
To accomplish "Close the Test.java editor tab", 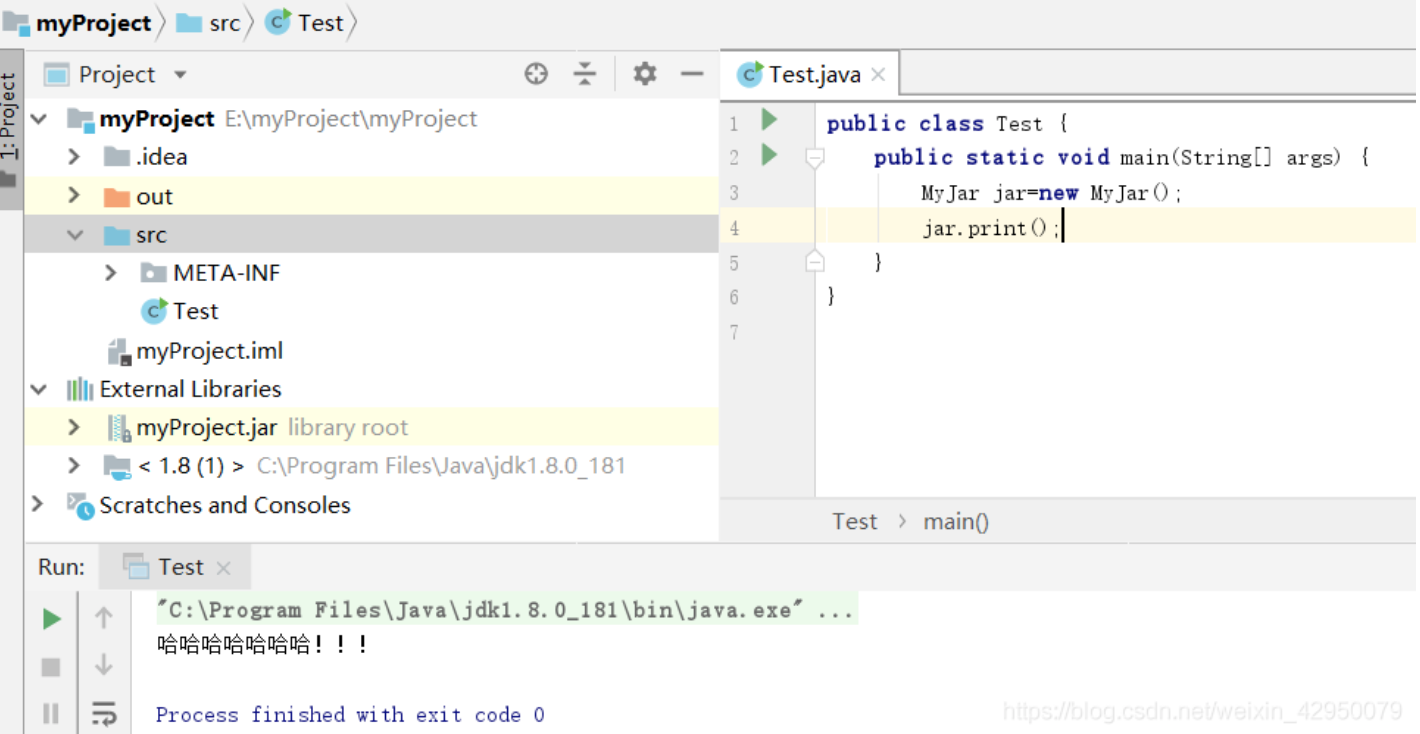I will pyautogui.click(x=878, y=74).
